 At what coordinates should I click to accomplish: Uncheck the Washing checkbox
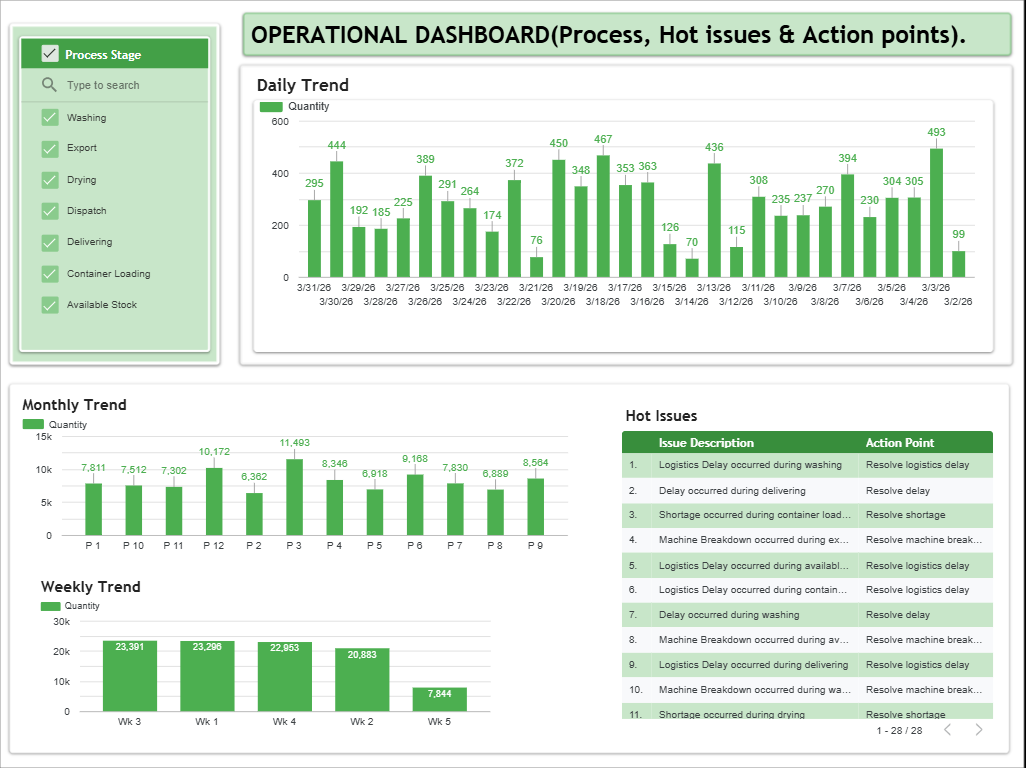49,117
